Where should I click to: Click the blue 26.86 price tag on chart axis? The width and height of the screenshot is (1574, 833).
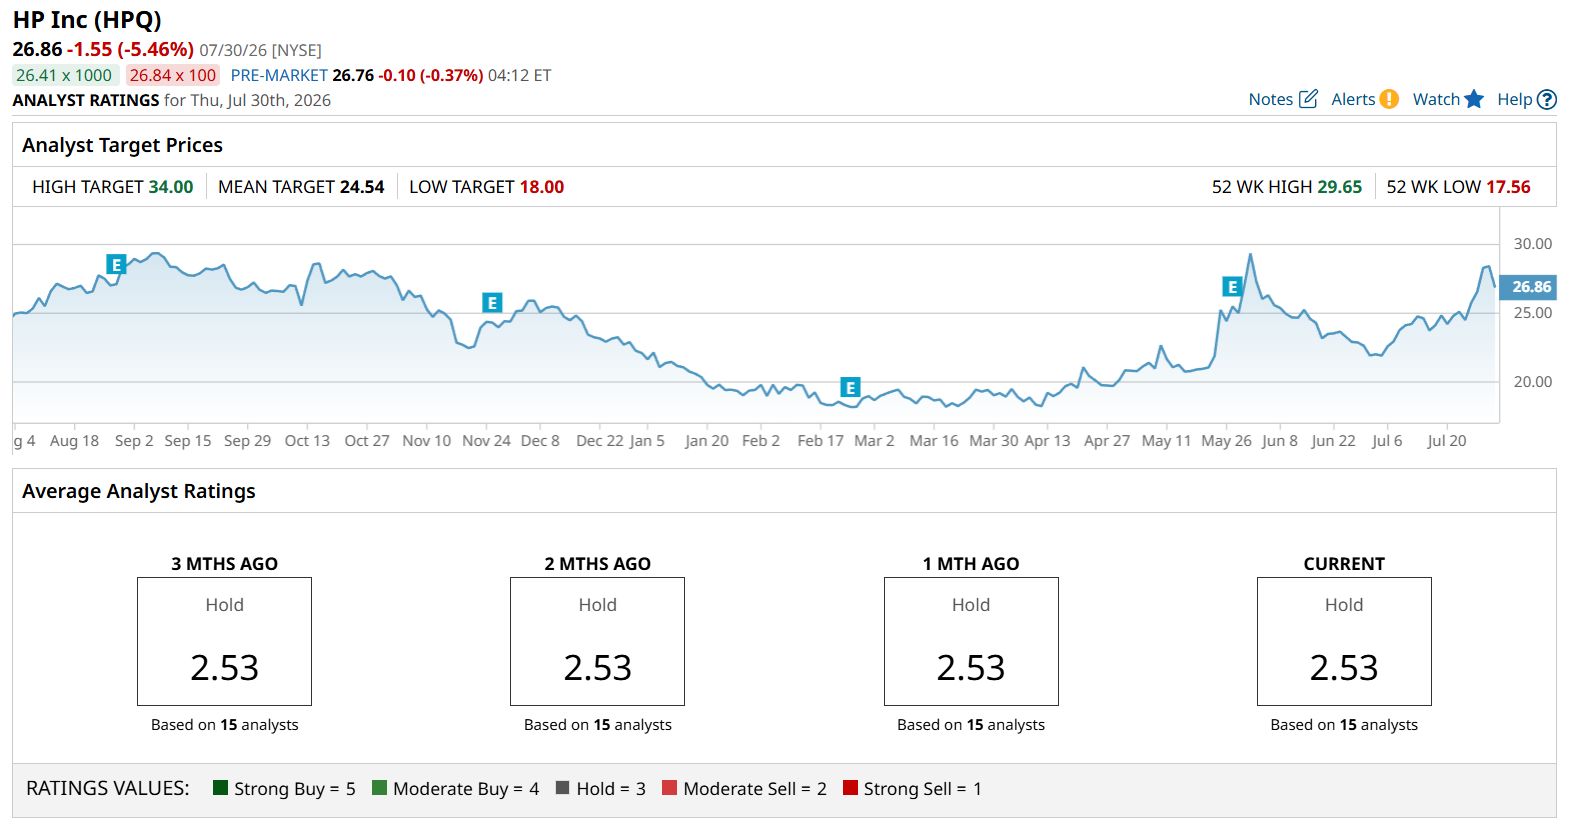pyautogui.click(x=1528, y=287)
